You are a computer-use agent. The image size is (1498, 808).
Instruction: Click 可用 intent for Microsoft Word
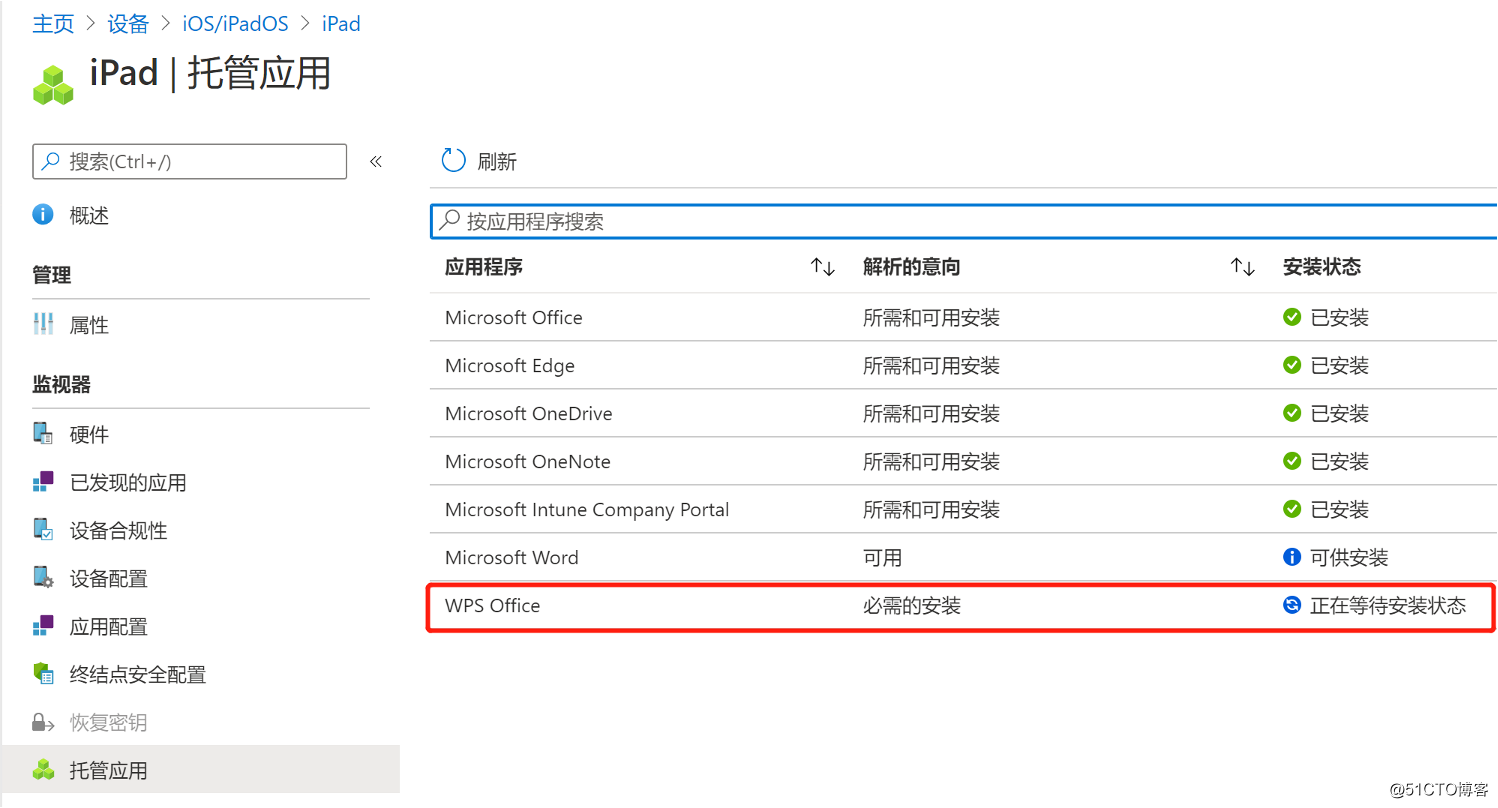[883, 557]
